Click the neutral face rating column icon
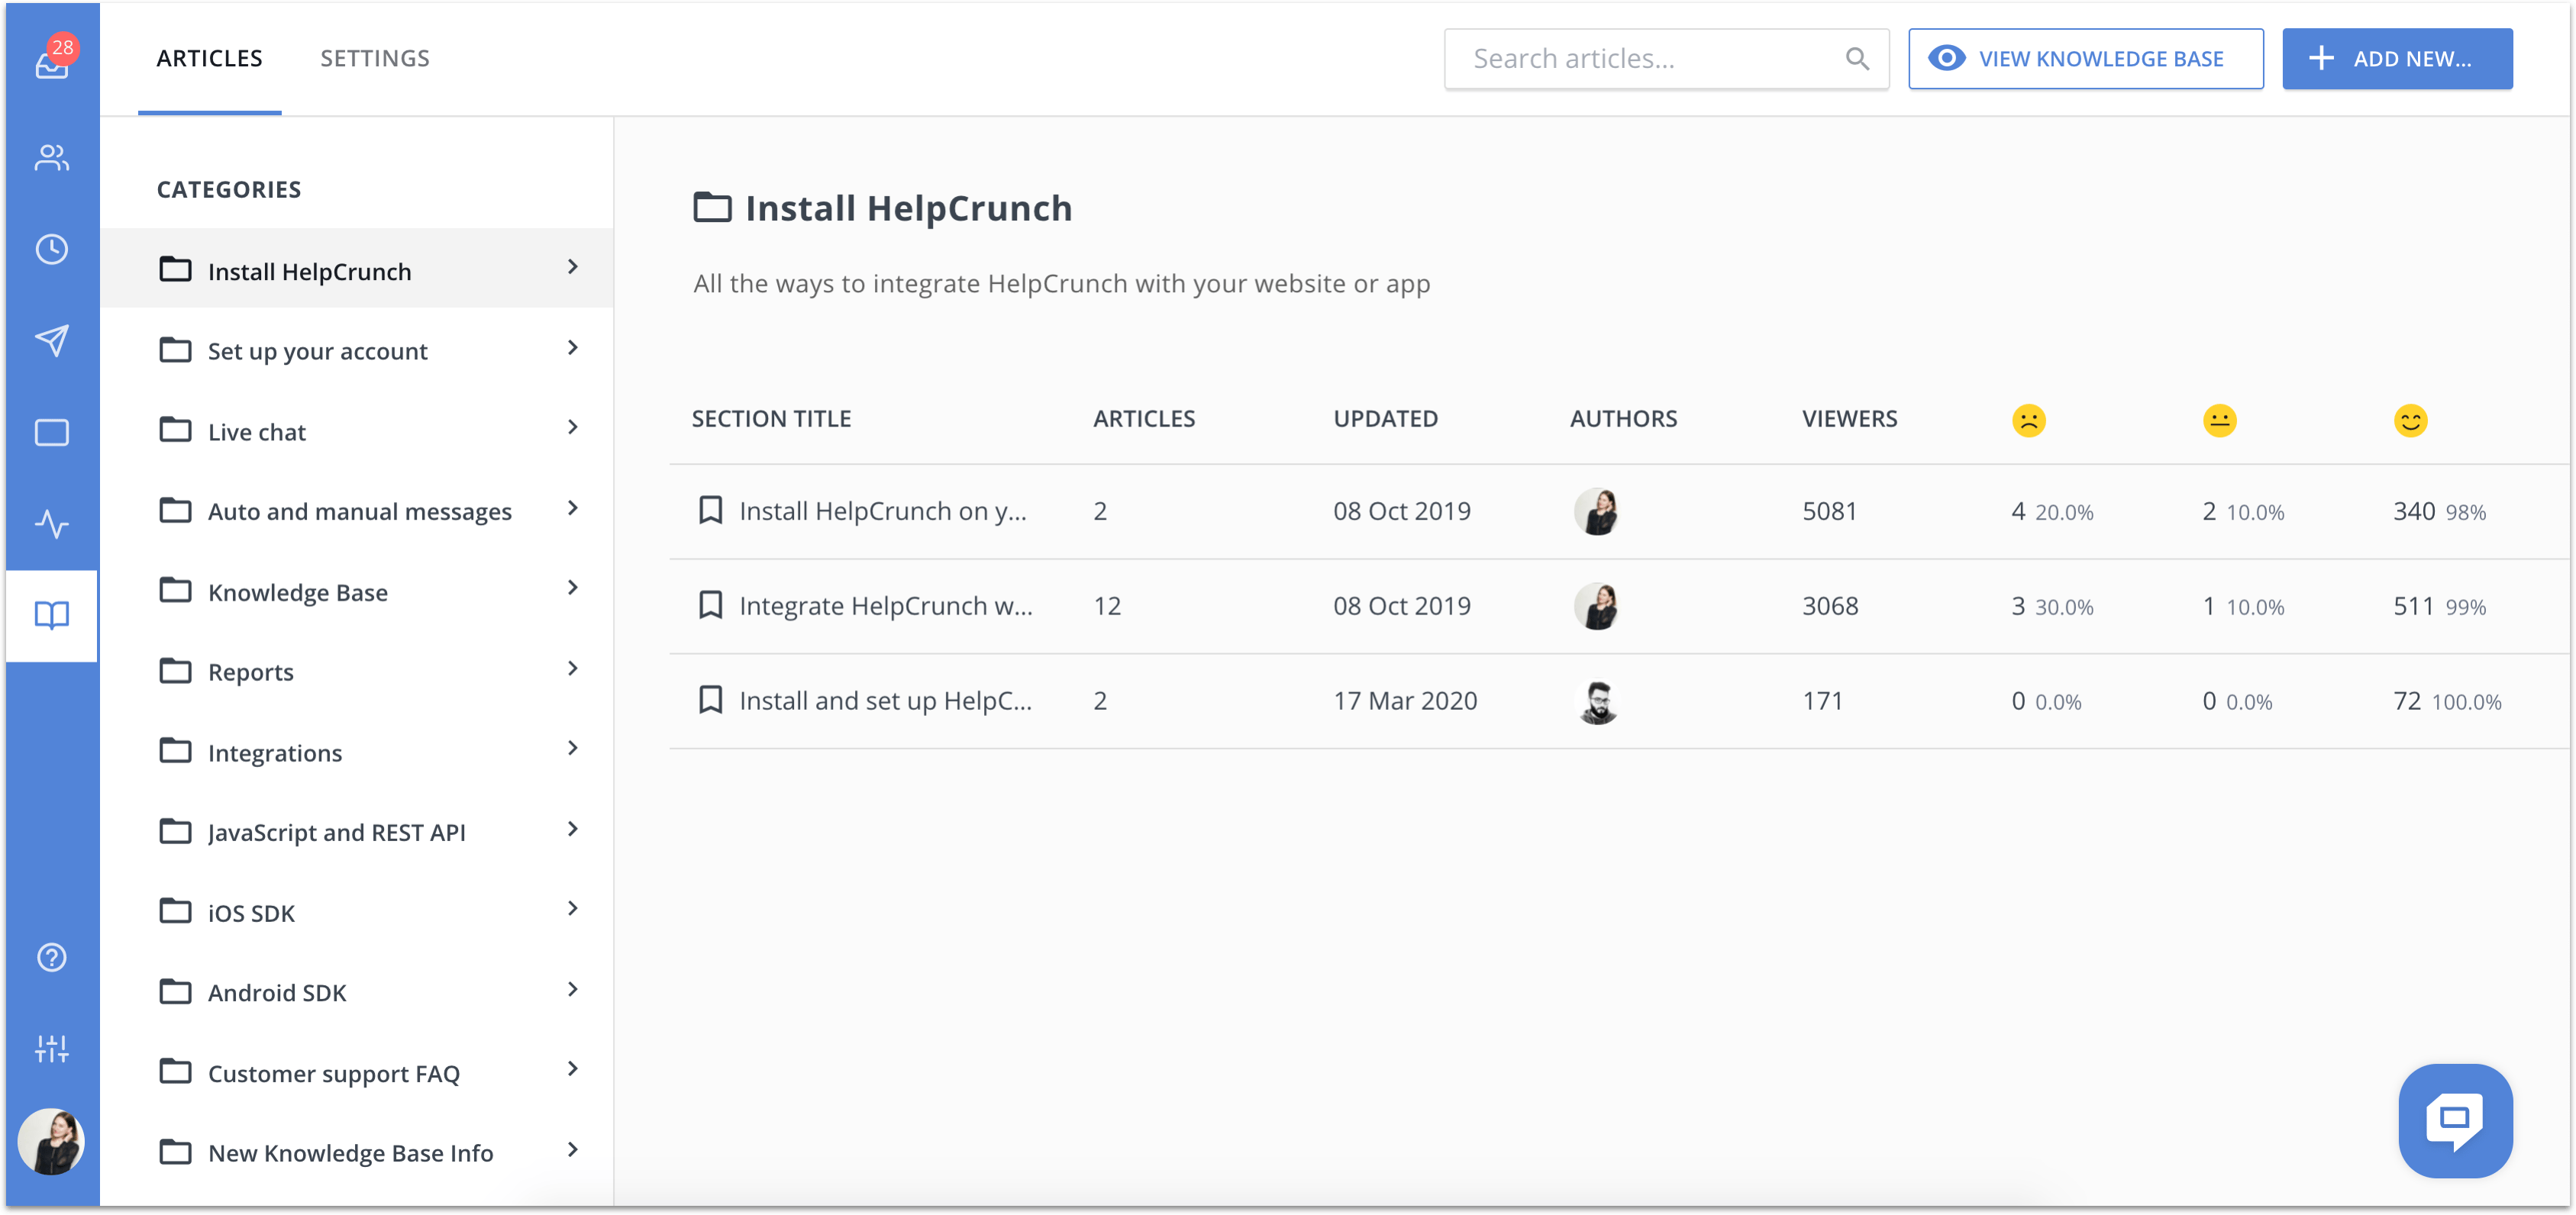This screenshot has height=1215, width=2576. pyautogui.click(x=2219, y=420)
